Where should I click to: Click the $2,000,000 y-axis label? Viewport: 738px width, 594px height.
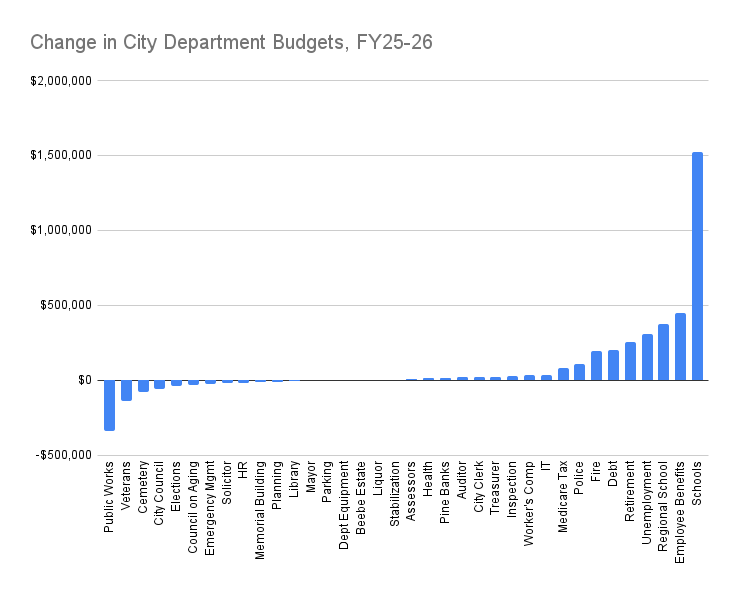(62, 80)
